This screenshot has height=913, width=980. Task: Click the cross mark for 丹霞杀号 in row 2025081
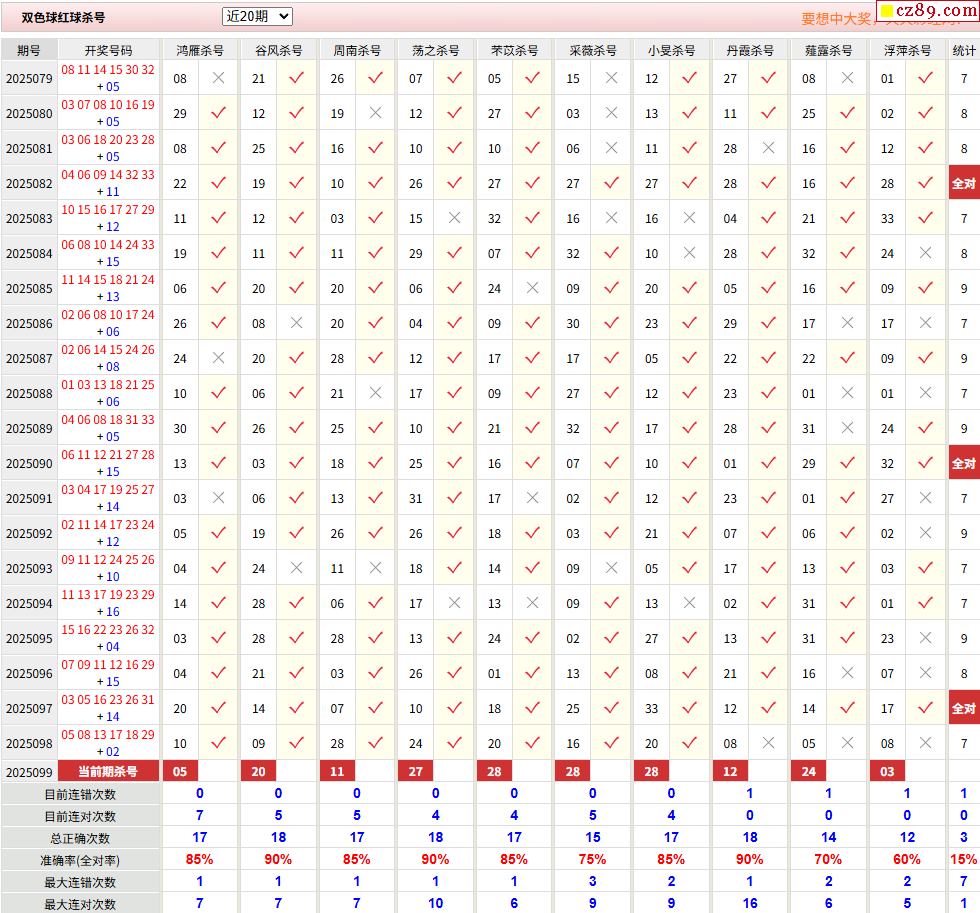(x=768, y=148)
